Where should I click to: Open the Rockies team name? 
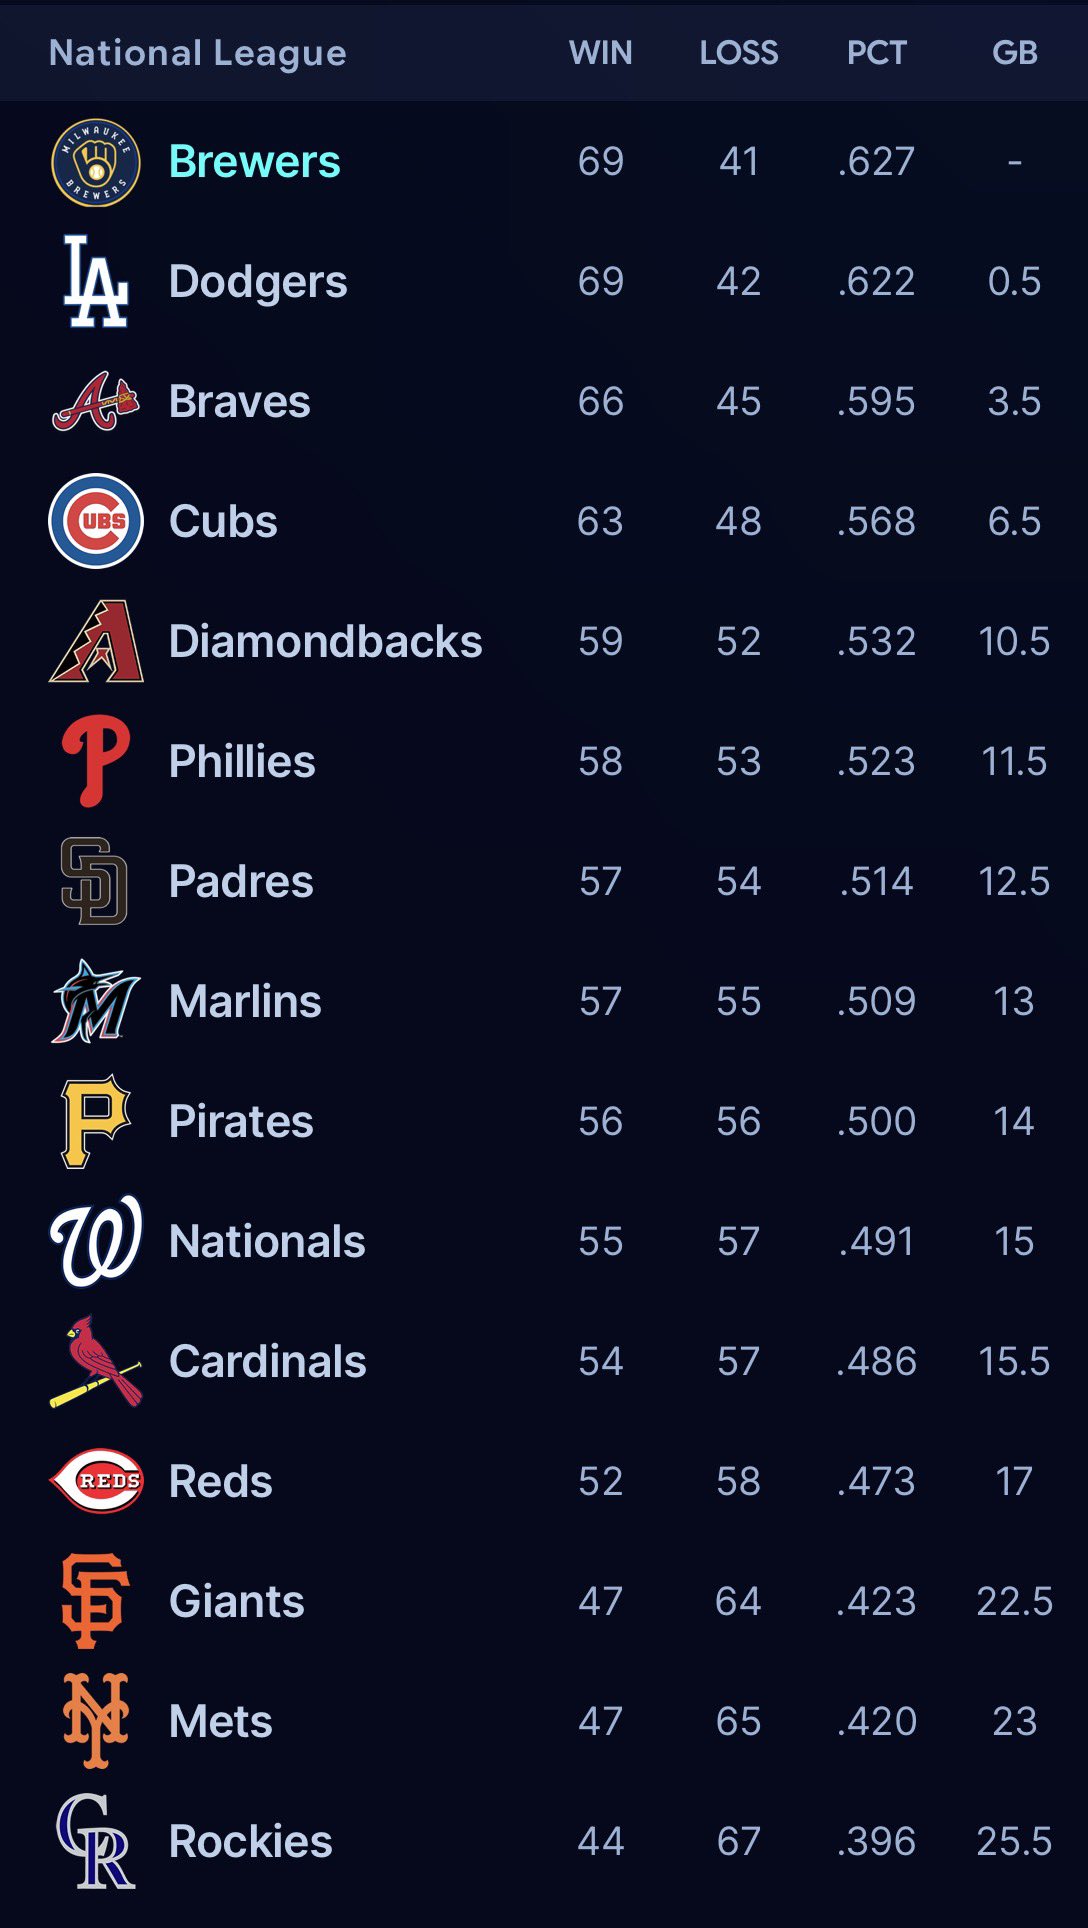(251, 1841)
